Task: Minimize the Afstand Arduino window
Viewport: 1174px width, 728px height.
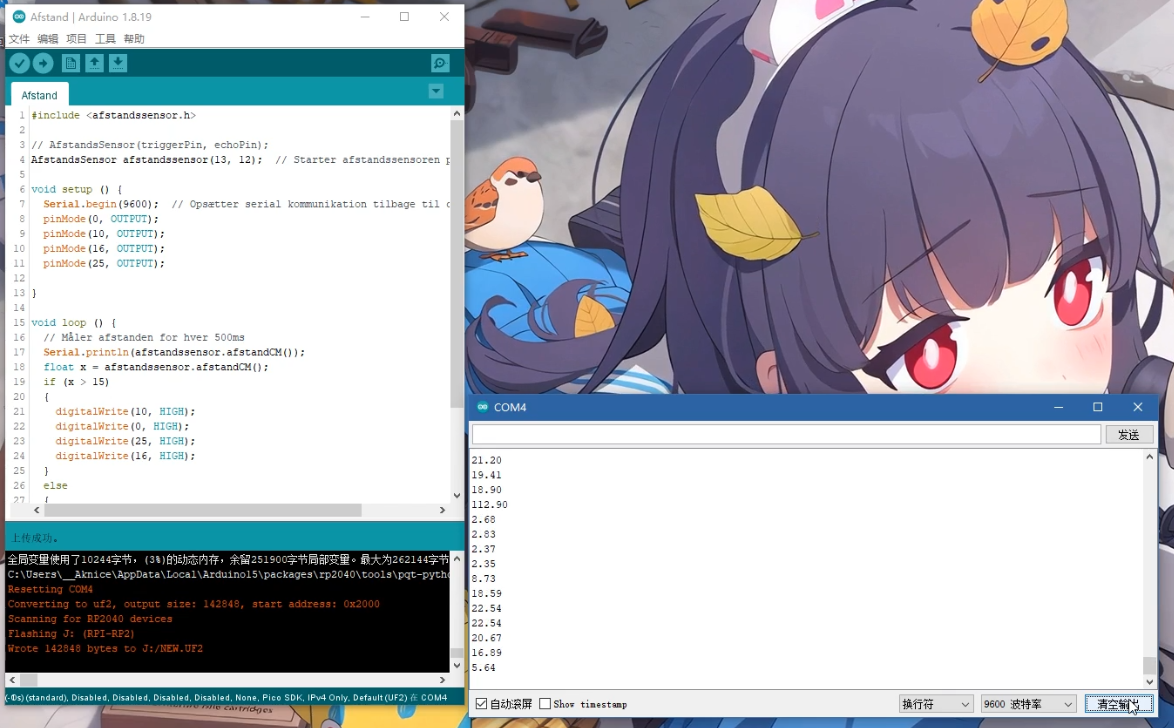Action: [x=365, y=16]
